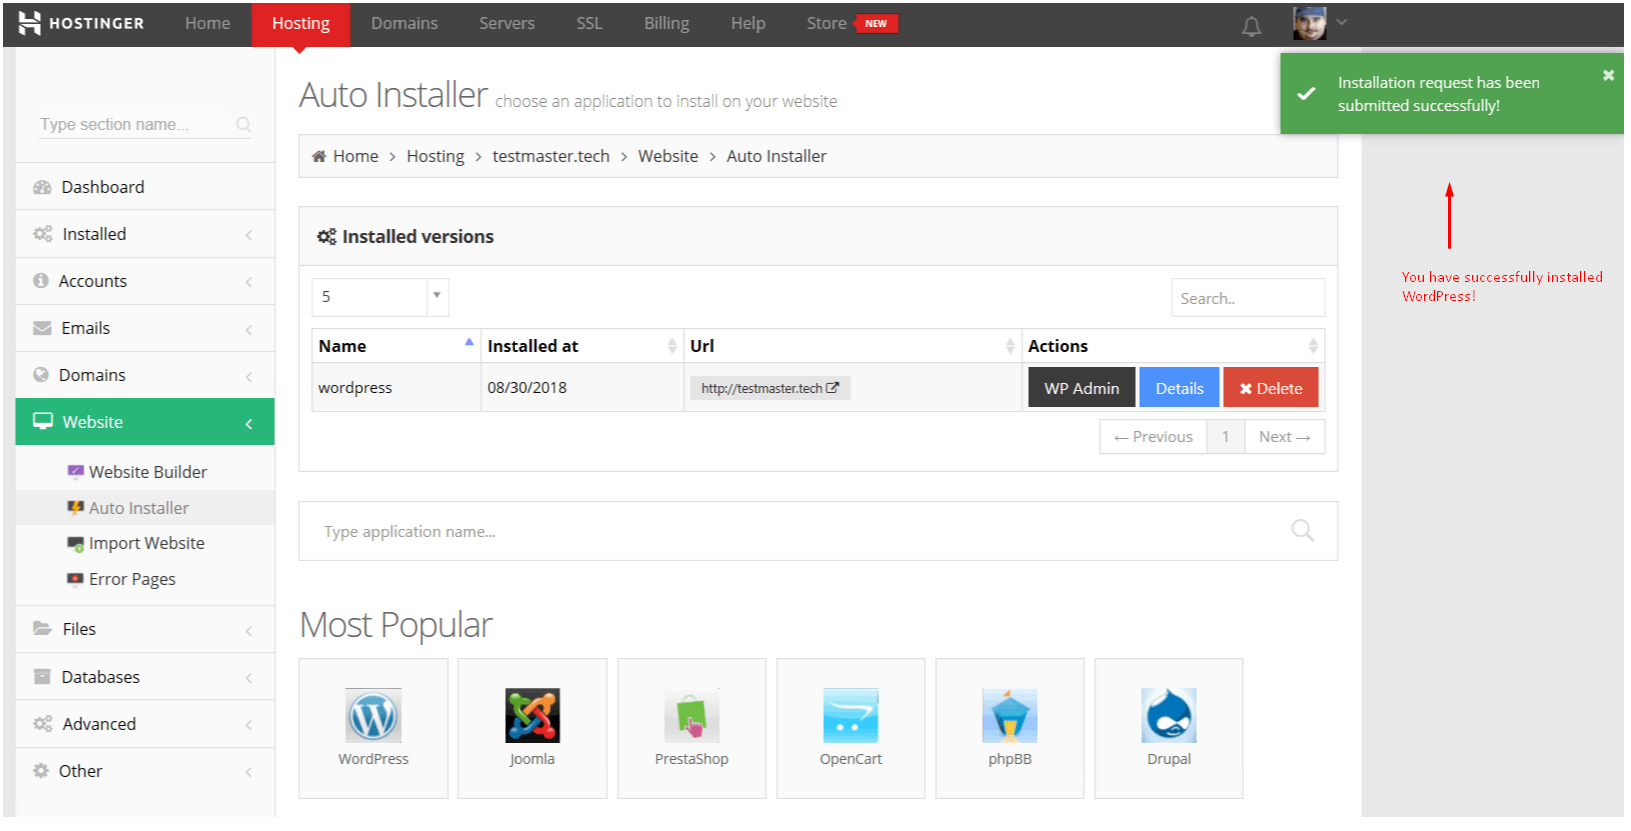1631x831 pixels.
Task: Click the Domains globe icon
Action: point(41,375)
